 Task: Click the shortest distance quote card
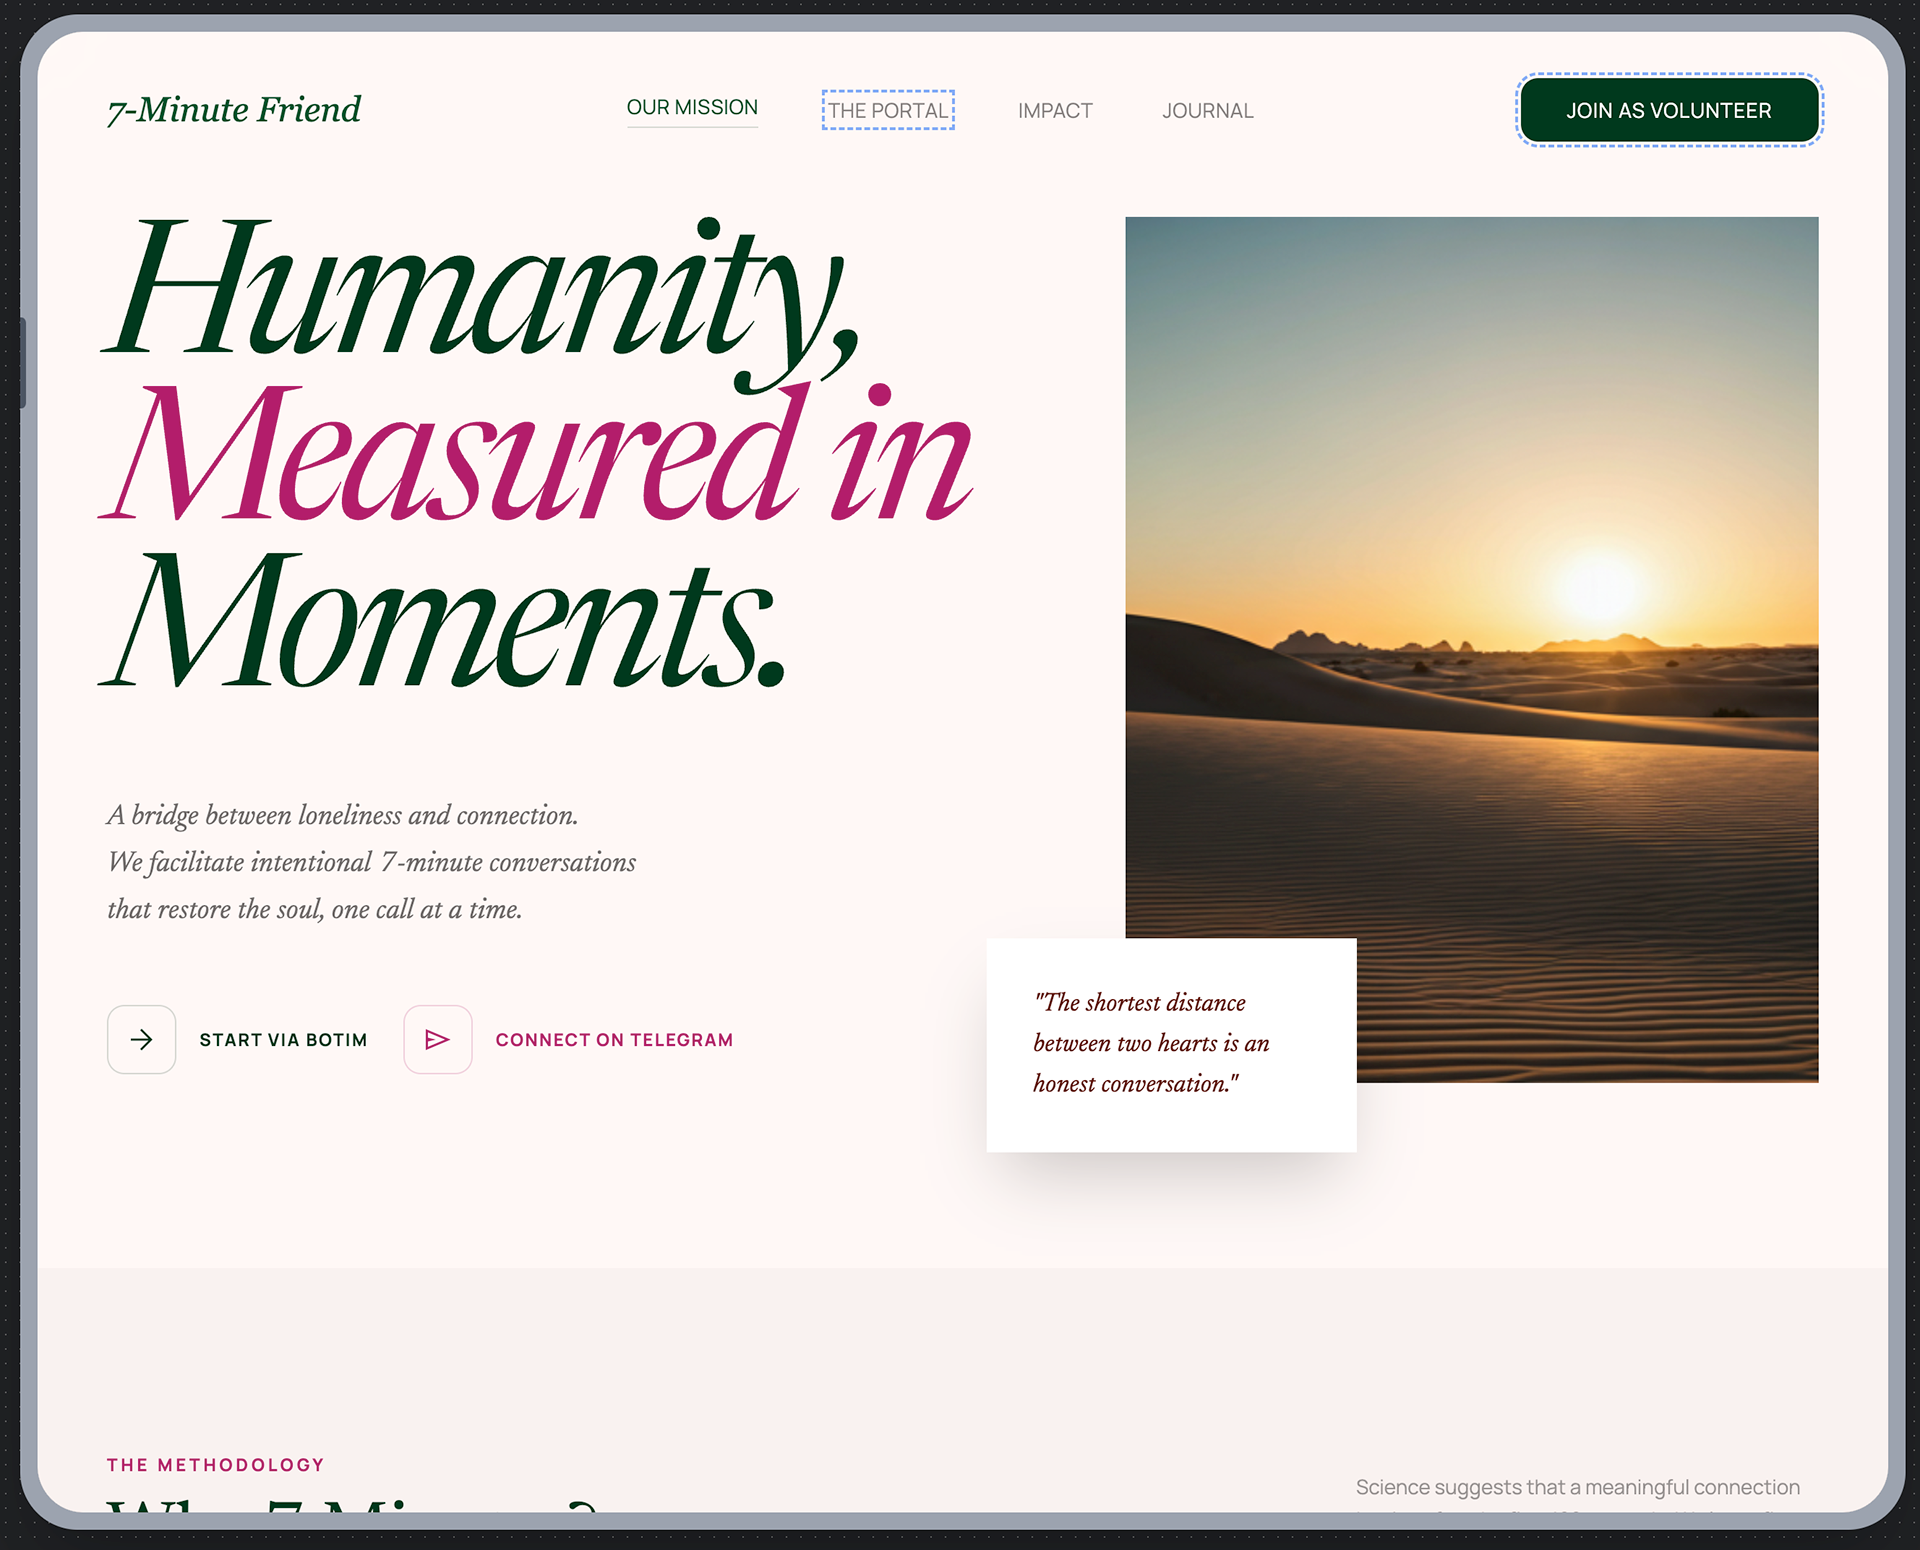[1170, 1044]
